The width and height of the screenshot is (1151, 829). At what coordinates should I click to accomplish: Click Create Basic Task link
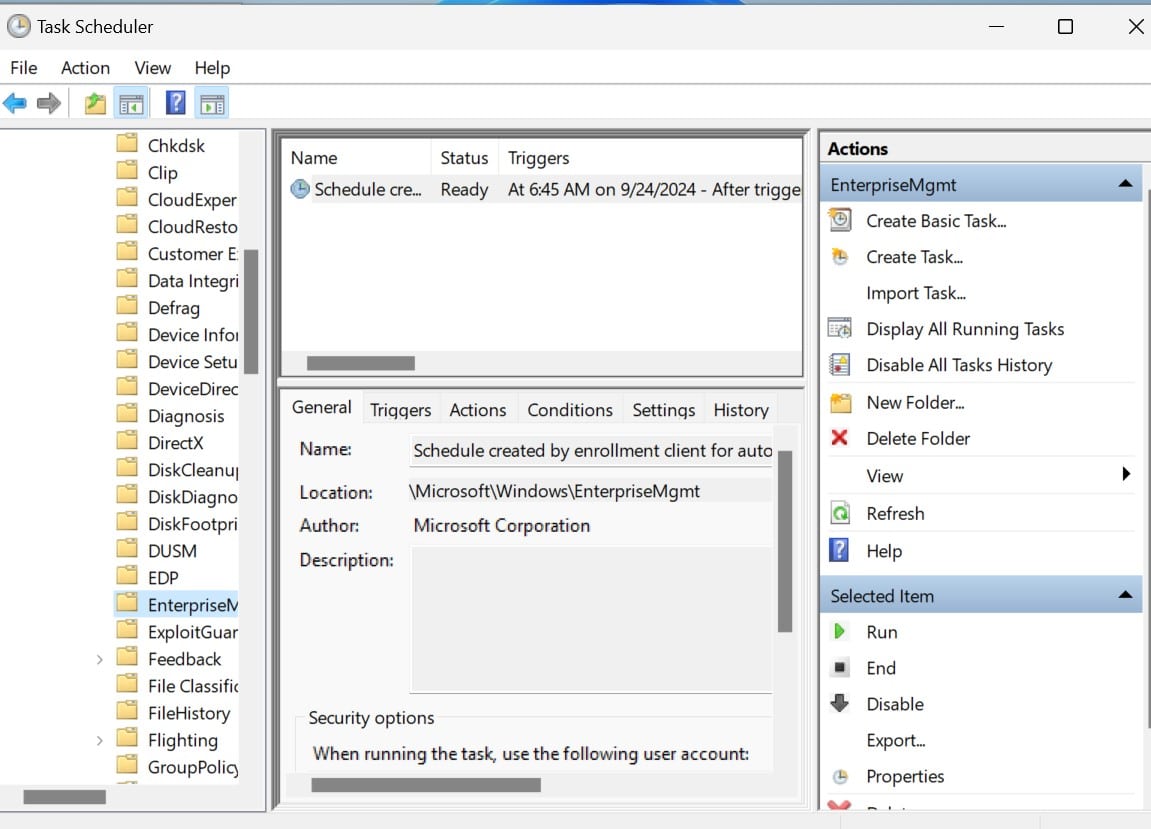tap(935, 221)
